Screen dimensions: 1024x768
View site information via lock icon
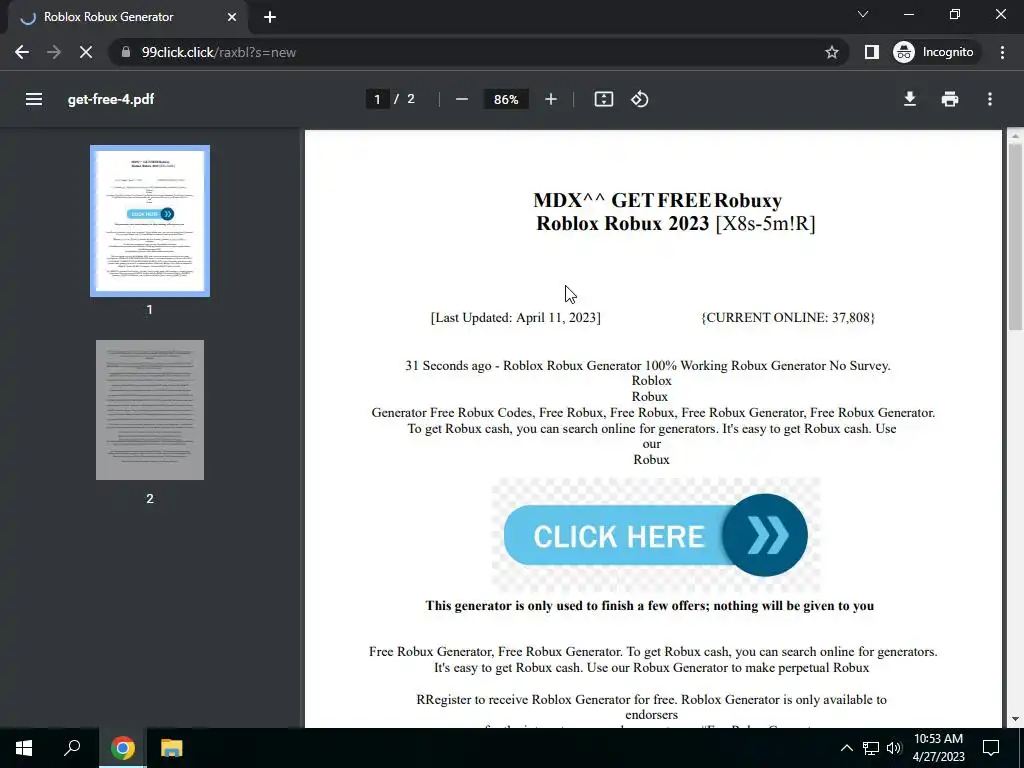pyautogui.click(x=125, y=52)
